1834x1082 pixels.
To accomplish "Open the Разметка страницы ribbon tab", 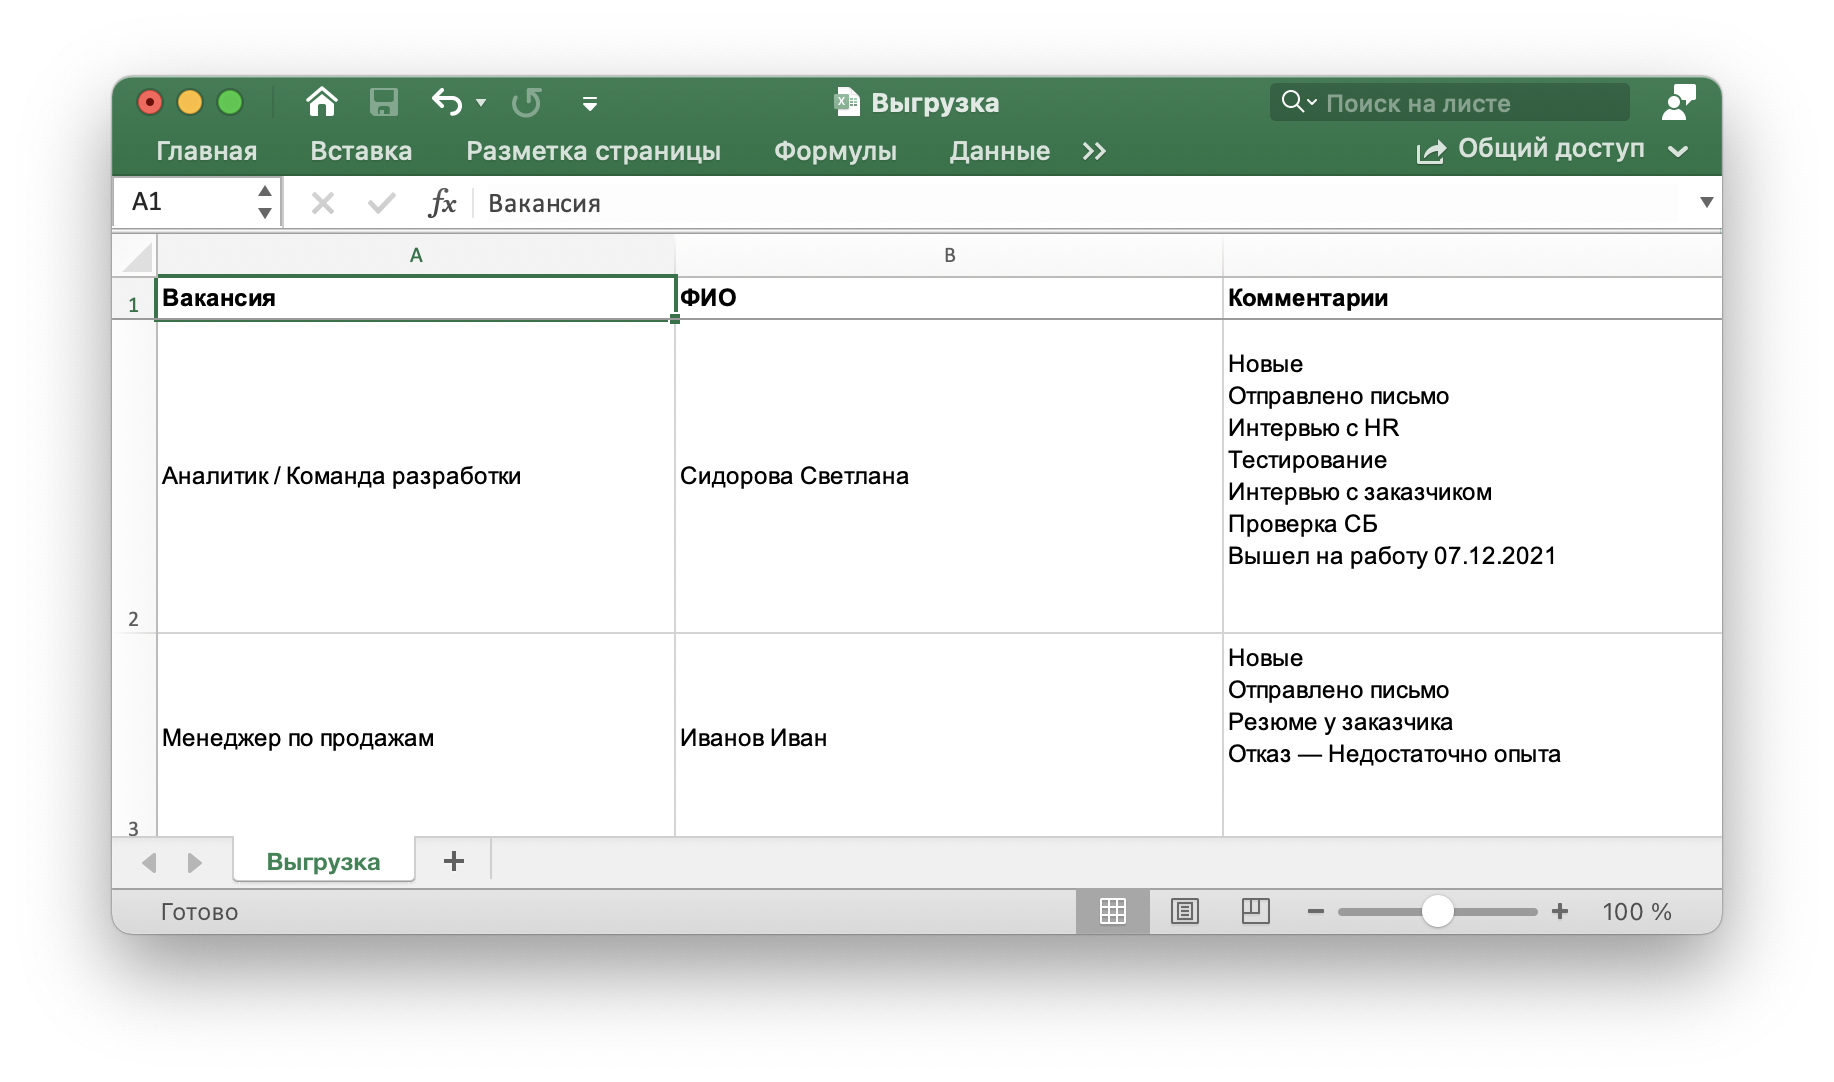I will [593, 151].
